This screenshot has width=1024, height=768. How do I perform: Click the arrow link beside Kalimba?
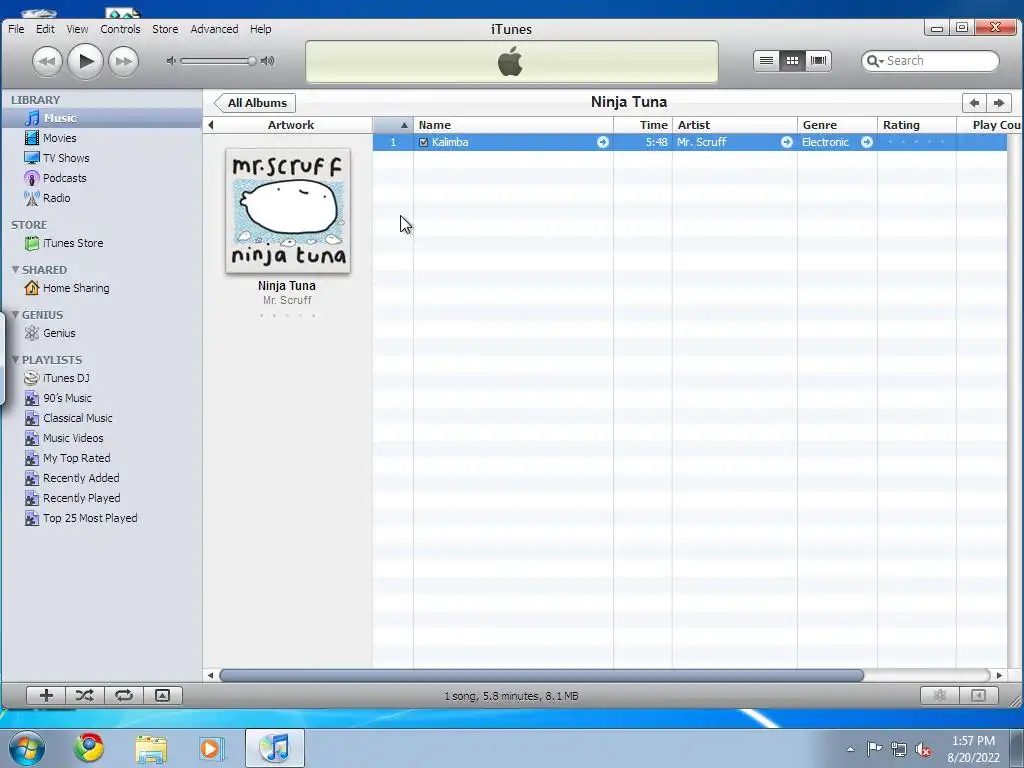coord(603,142)
